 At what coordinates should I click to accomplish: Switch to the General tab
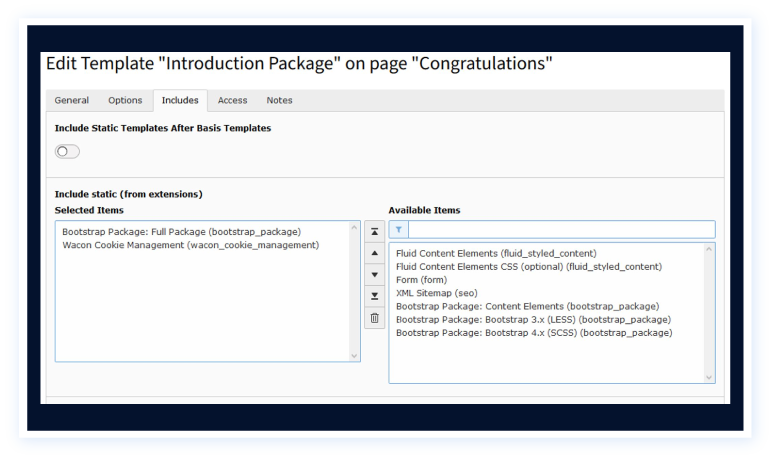pyautogui.click(x=72, y=100)
